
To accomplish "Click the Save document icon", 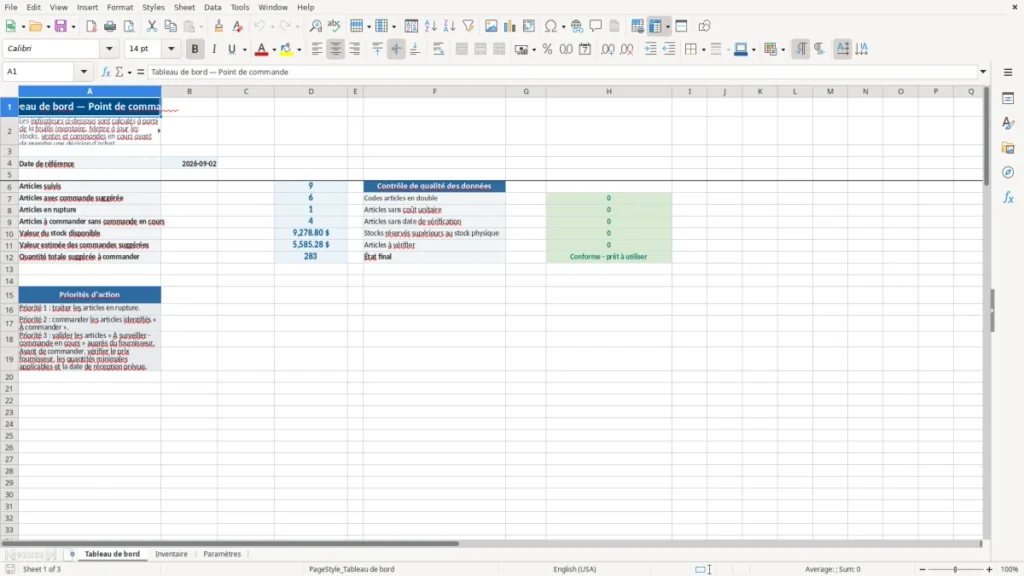I will point(61,26).
